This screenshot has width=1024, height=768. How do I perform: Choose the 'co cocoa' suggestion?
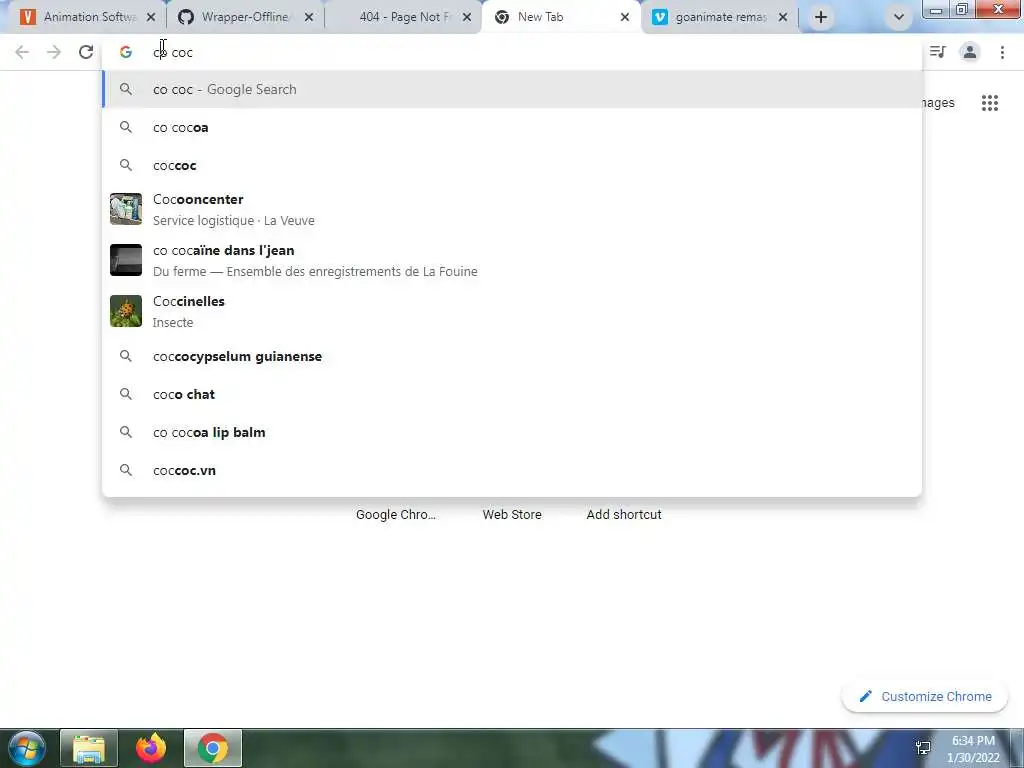coord(513,127)
